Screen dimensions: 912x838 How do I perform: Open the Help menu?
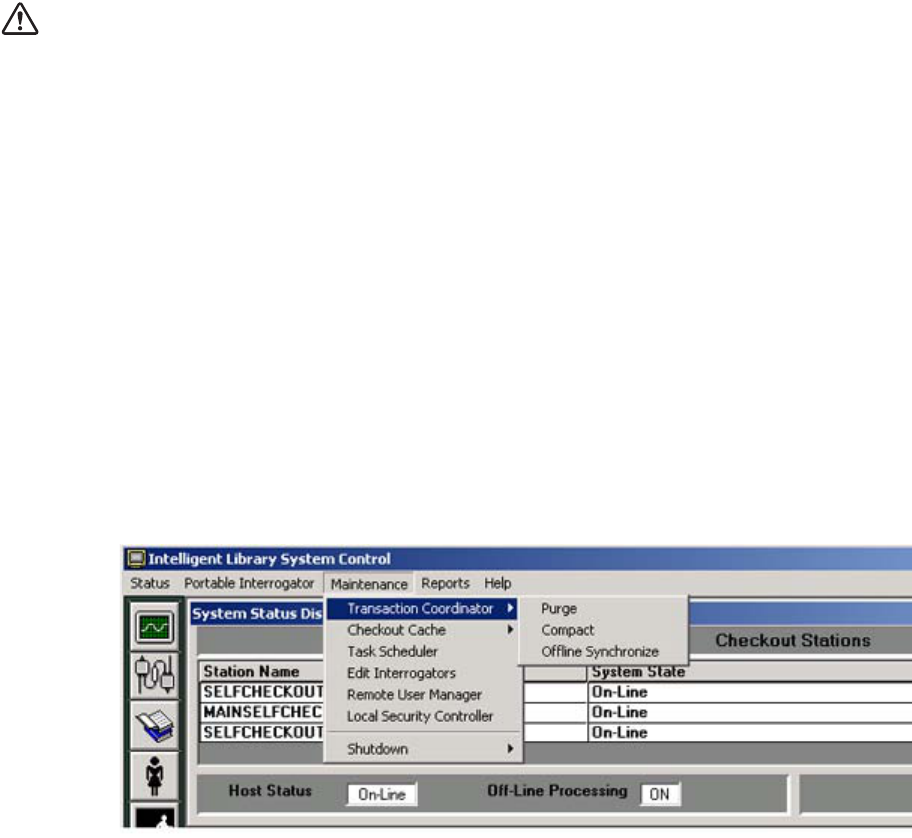tap(498, 583)
